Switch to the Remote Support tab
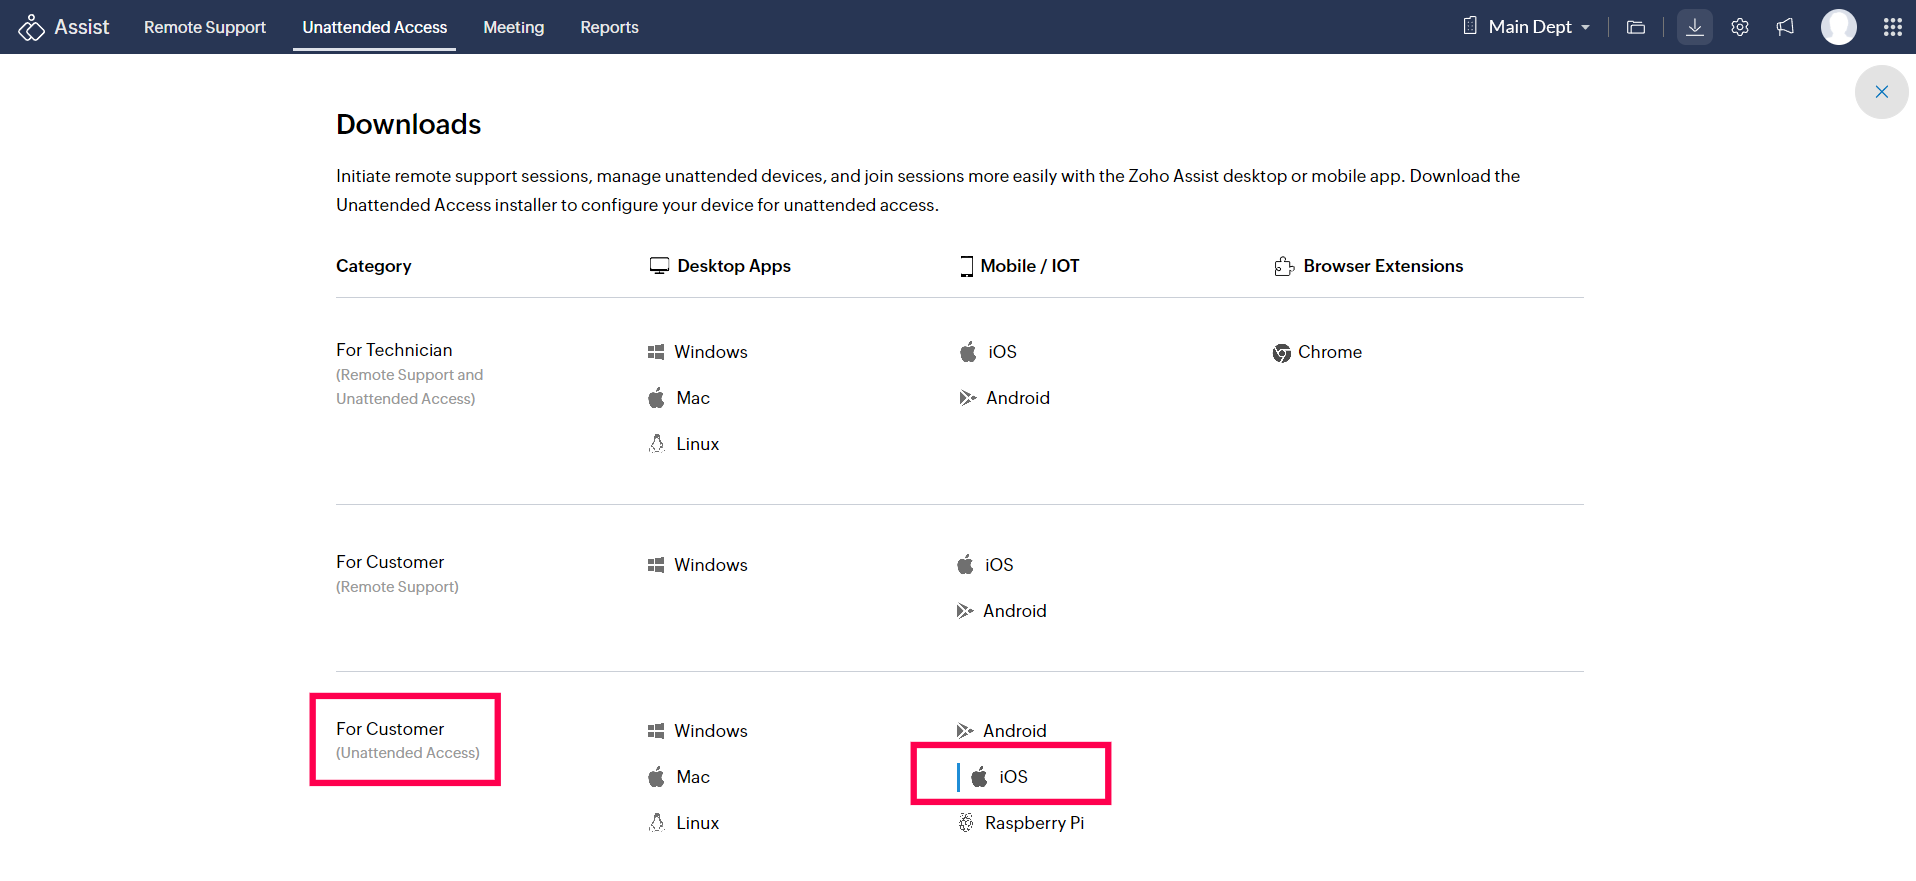This screenshot has width=1916, height=881. click(204, 27)
